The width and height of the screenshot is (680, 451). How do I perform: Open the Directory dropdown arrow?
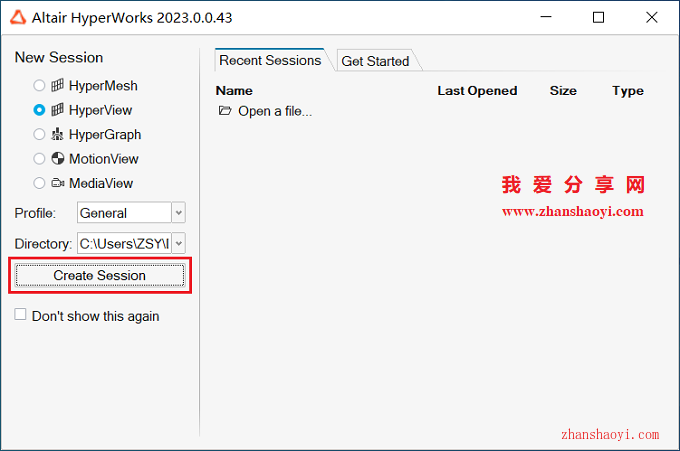pos(179,243)
